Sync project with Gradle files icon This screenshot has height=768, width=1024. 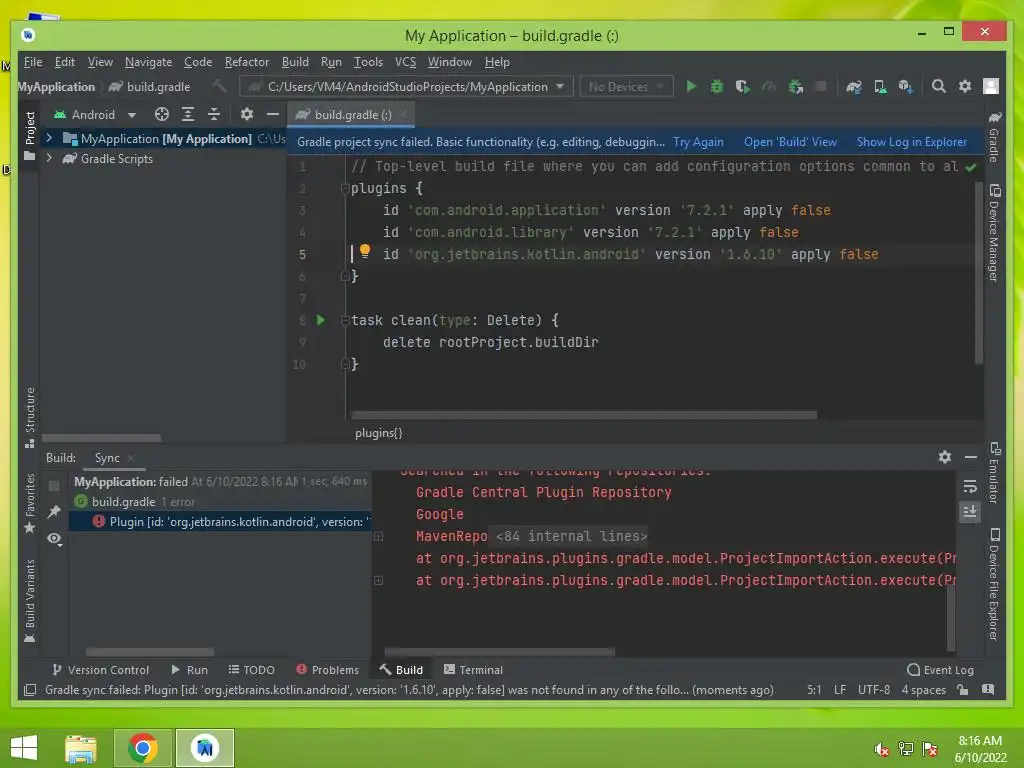(x=854, y=86)
